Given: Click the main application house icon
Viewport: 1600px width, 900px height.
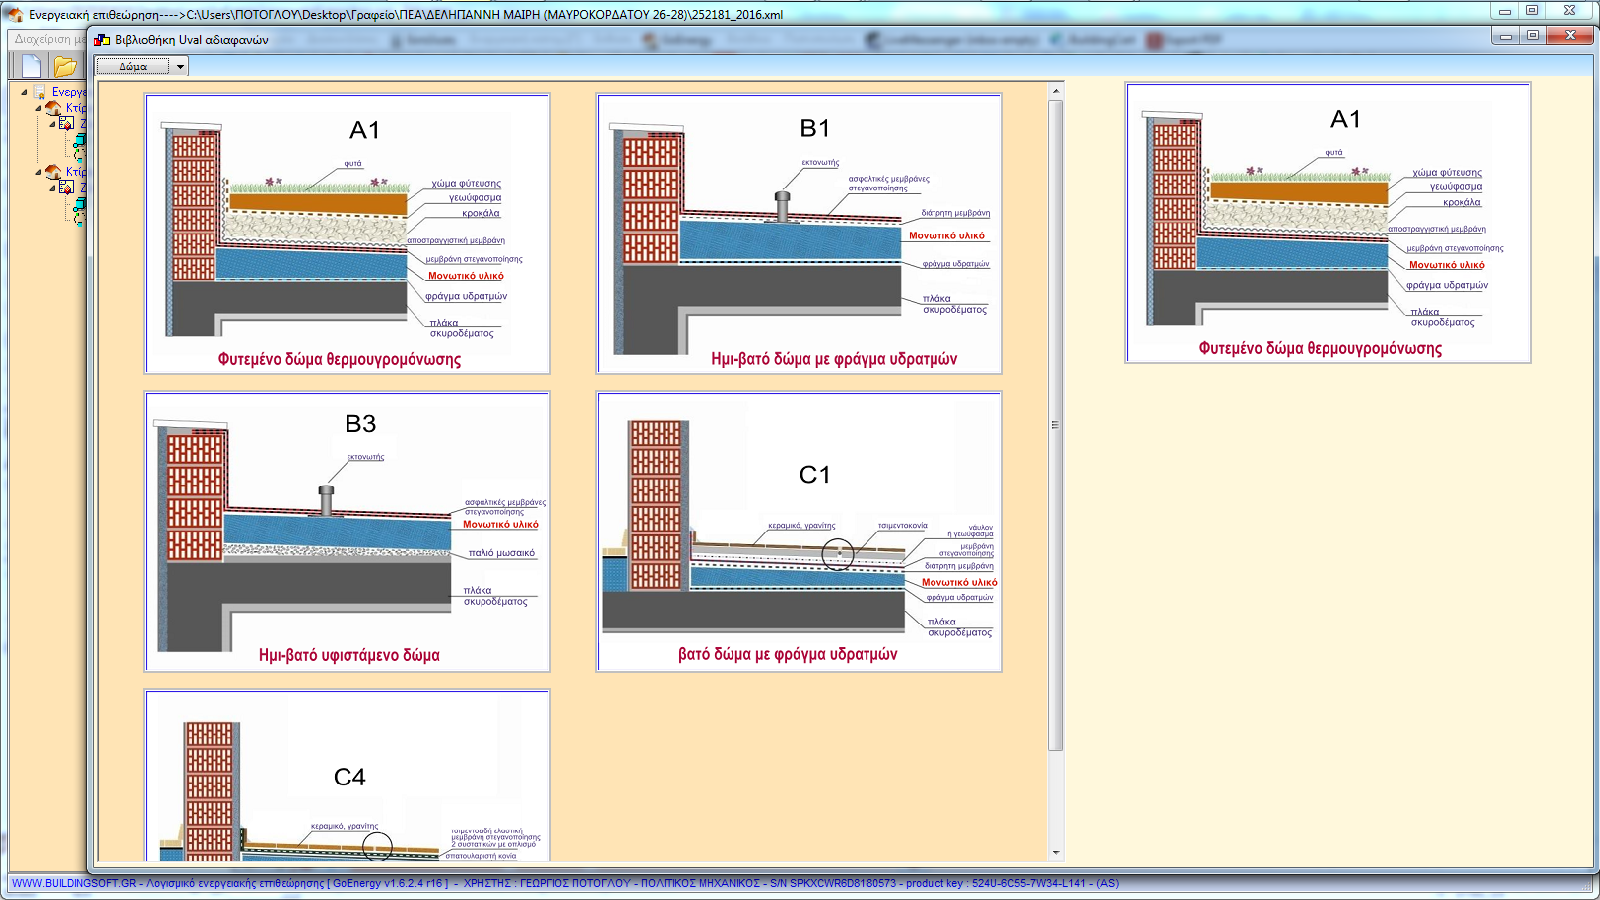Looking at the screenshot, I should coord(15,14).
